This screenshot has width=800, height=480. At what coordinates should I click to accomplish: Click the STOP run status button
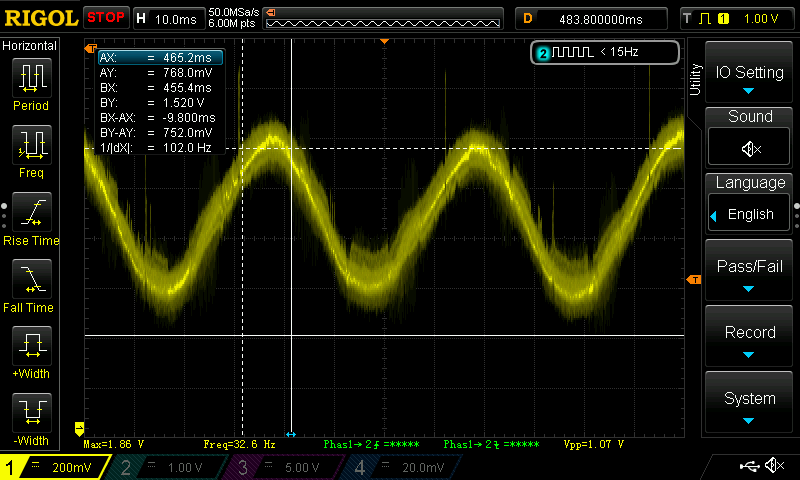[106, 18]
